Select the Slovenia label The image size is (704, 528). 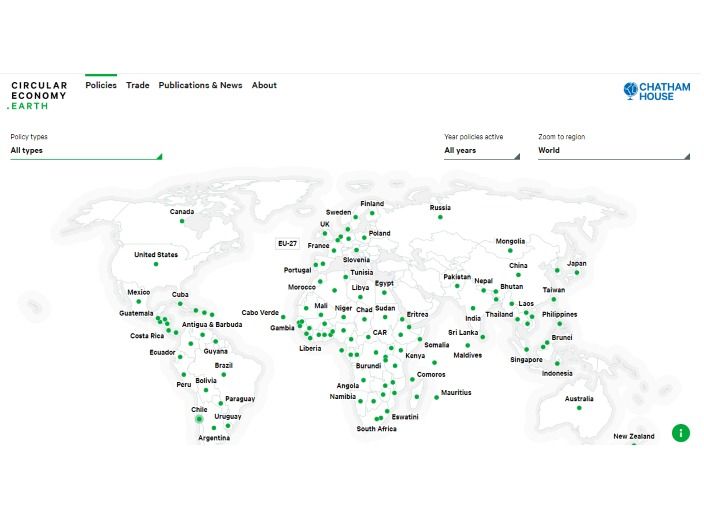tap(356, 260)
